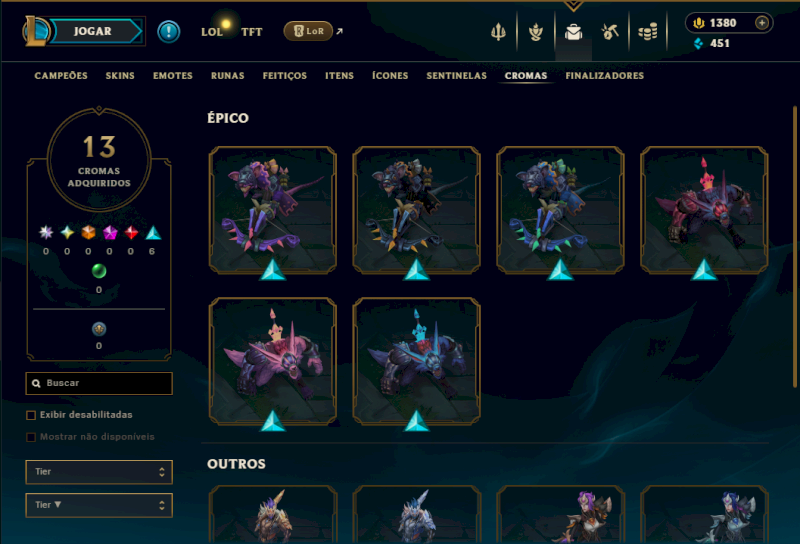Switch to the SKINS tab
The image size is (800, 544).
click(x=120, y=76)
